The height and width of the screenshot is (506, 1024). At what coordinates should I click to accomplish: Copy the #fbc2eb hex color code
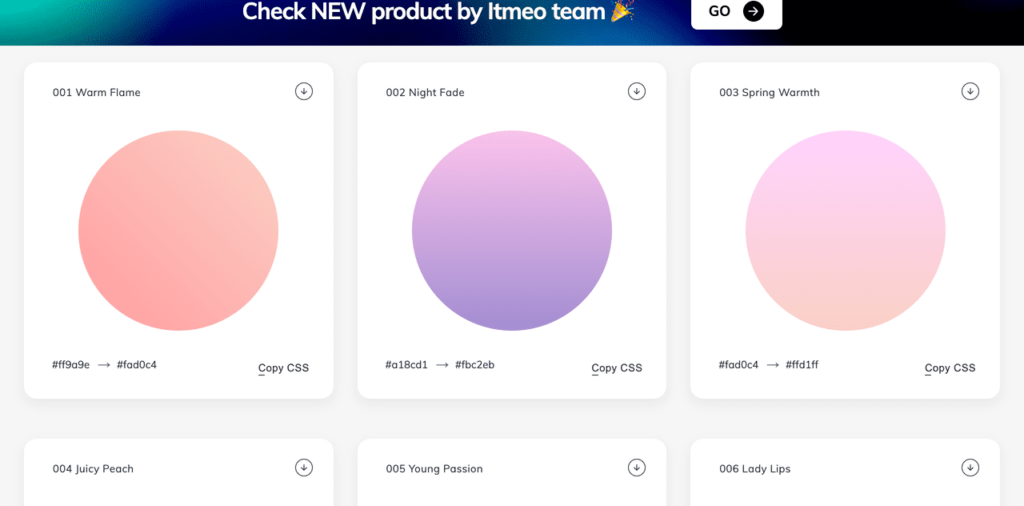[x=475, y=365]
